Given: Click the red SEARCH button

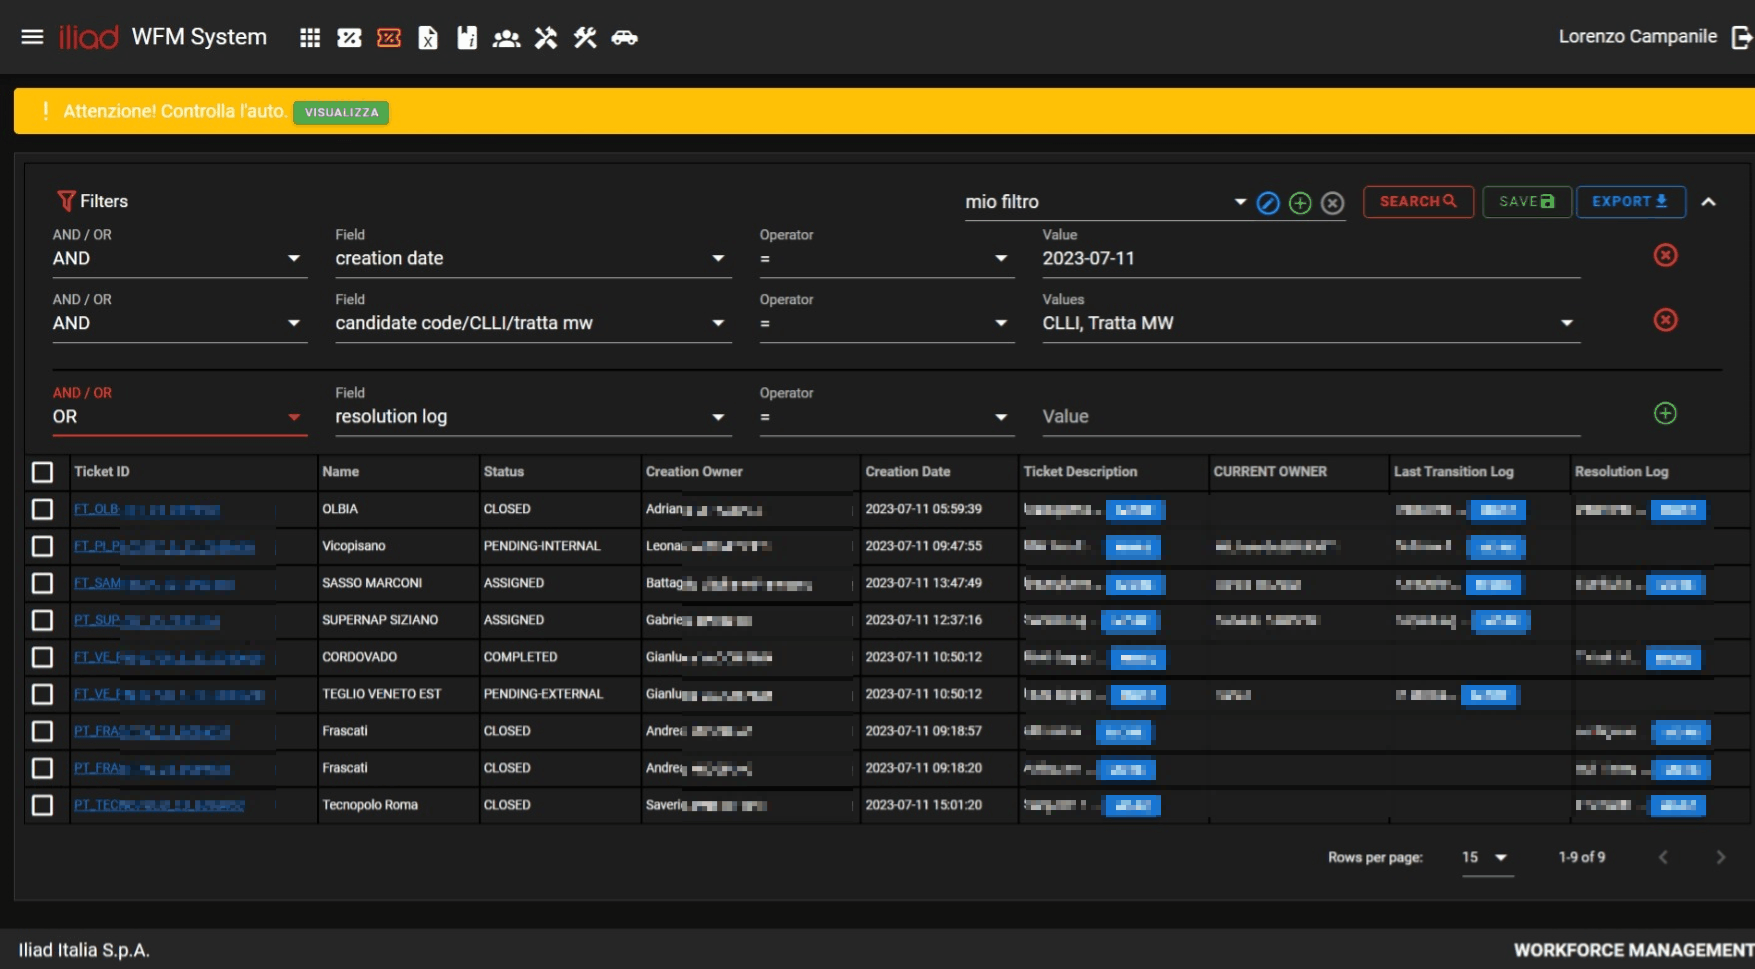Looking at the screenshot, I should [1418, 201].
